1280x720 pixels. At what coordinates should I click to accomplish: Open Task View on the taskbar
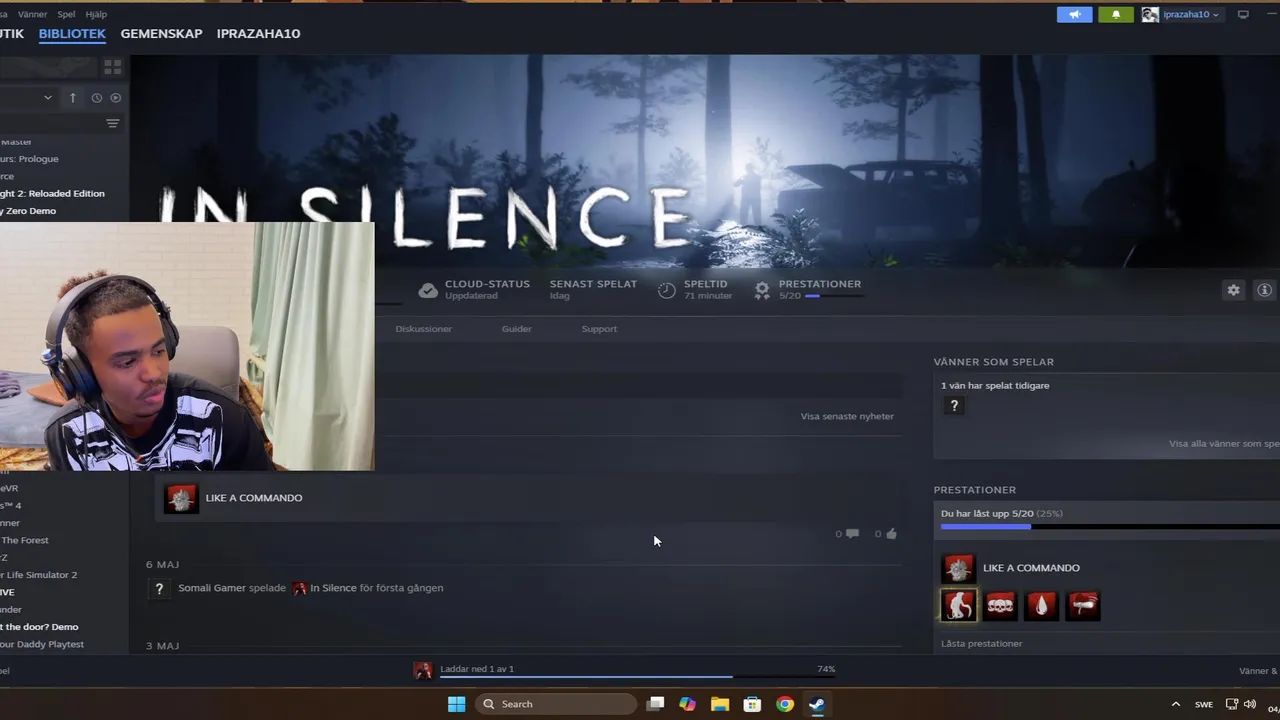coord(655,704)
